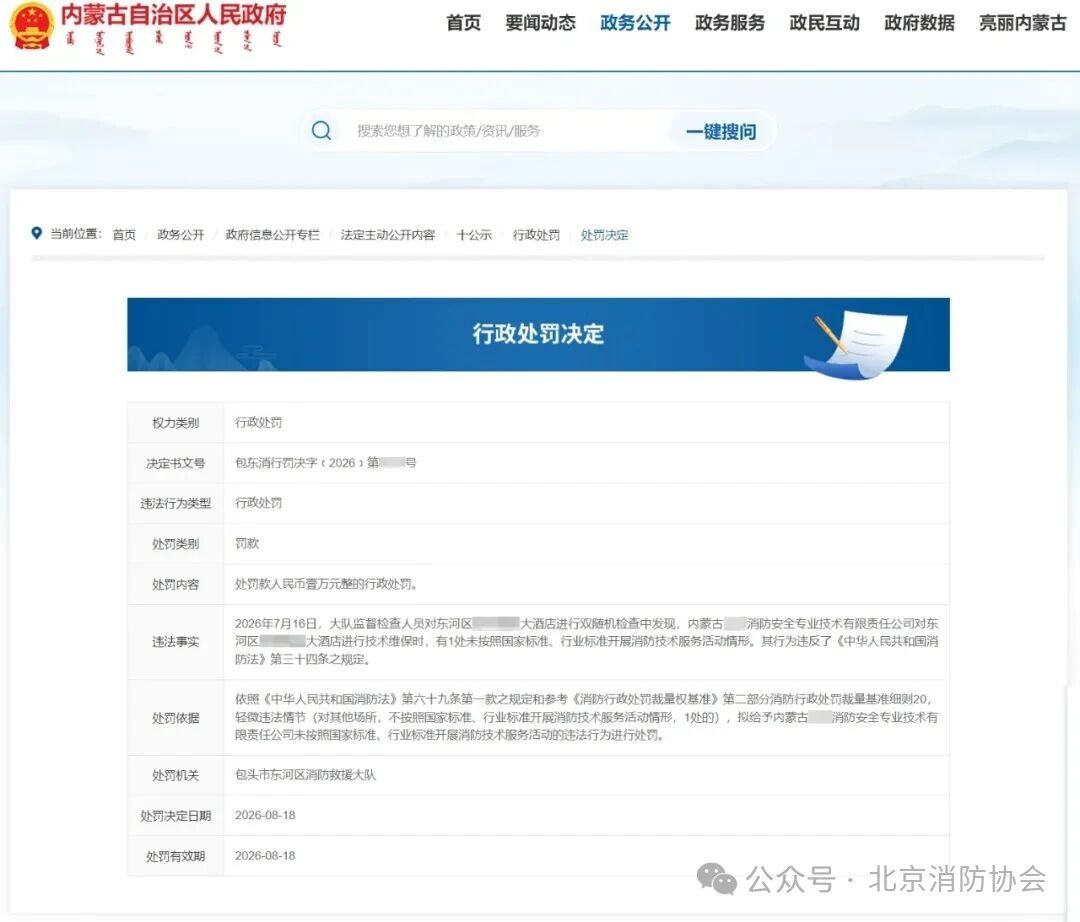This screenshot has width=1080, height=922.
Task: Follow the 首页 breadcrumb link
Action: [x=124, y=235]
